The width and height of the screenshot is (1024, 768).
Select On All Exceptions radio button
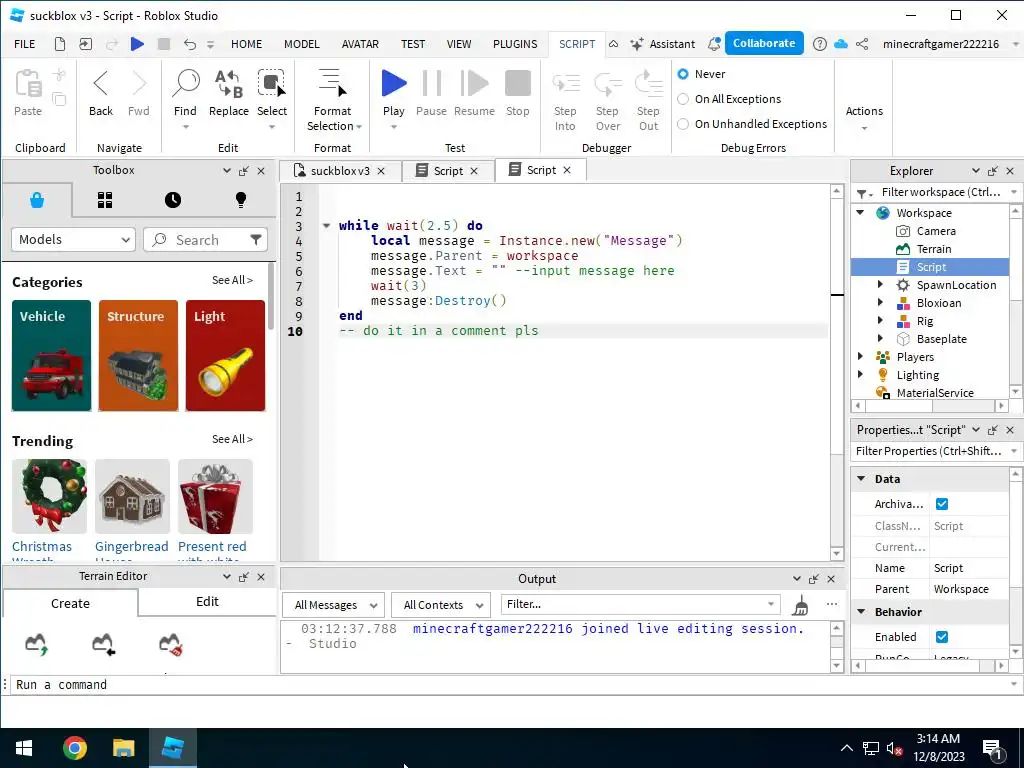point(683,99)
